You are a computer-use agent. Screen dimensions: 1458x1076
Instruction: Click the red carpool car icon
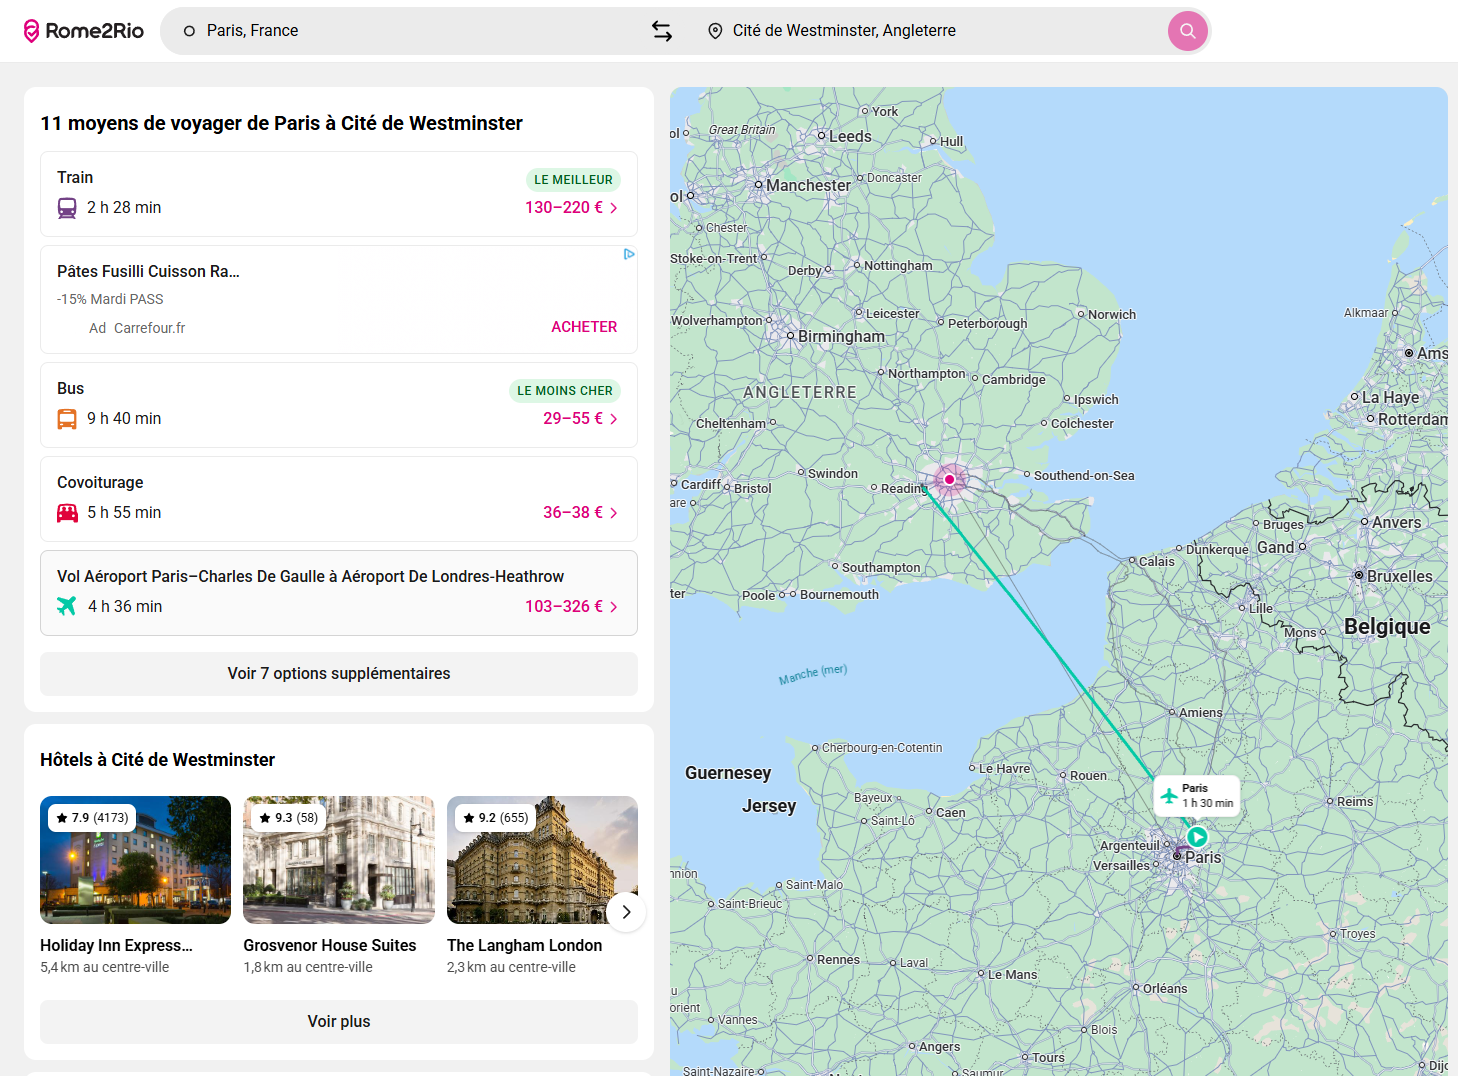click(x=67, y=513)
